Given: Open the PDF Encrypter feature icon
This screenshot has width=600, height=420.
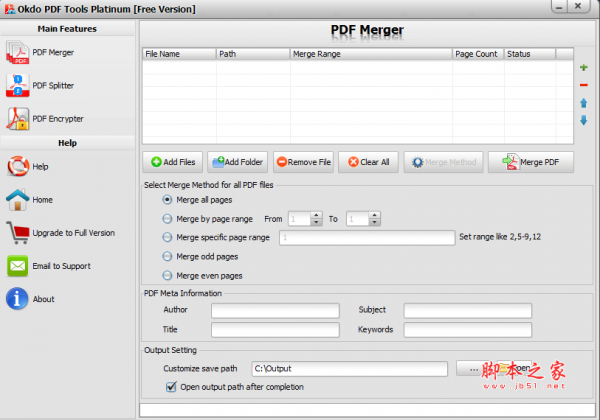Looking at the screenshot, I should pos(17,119).
